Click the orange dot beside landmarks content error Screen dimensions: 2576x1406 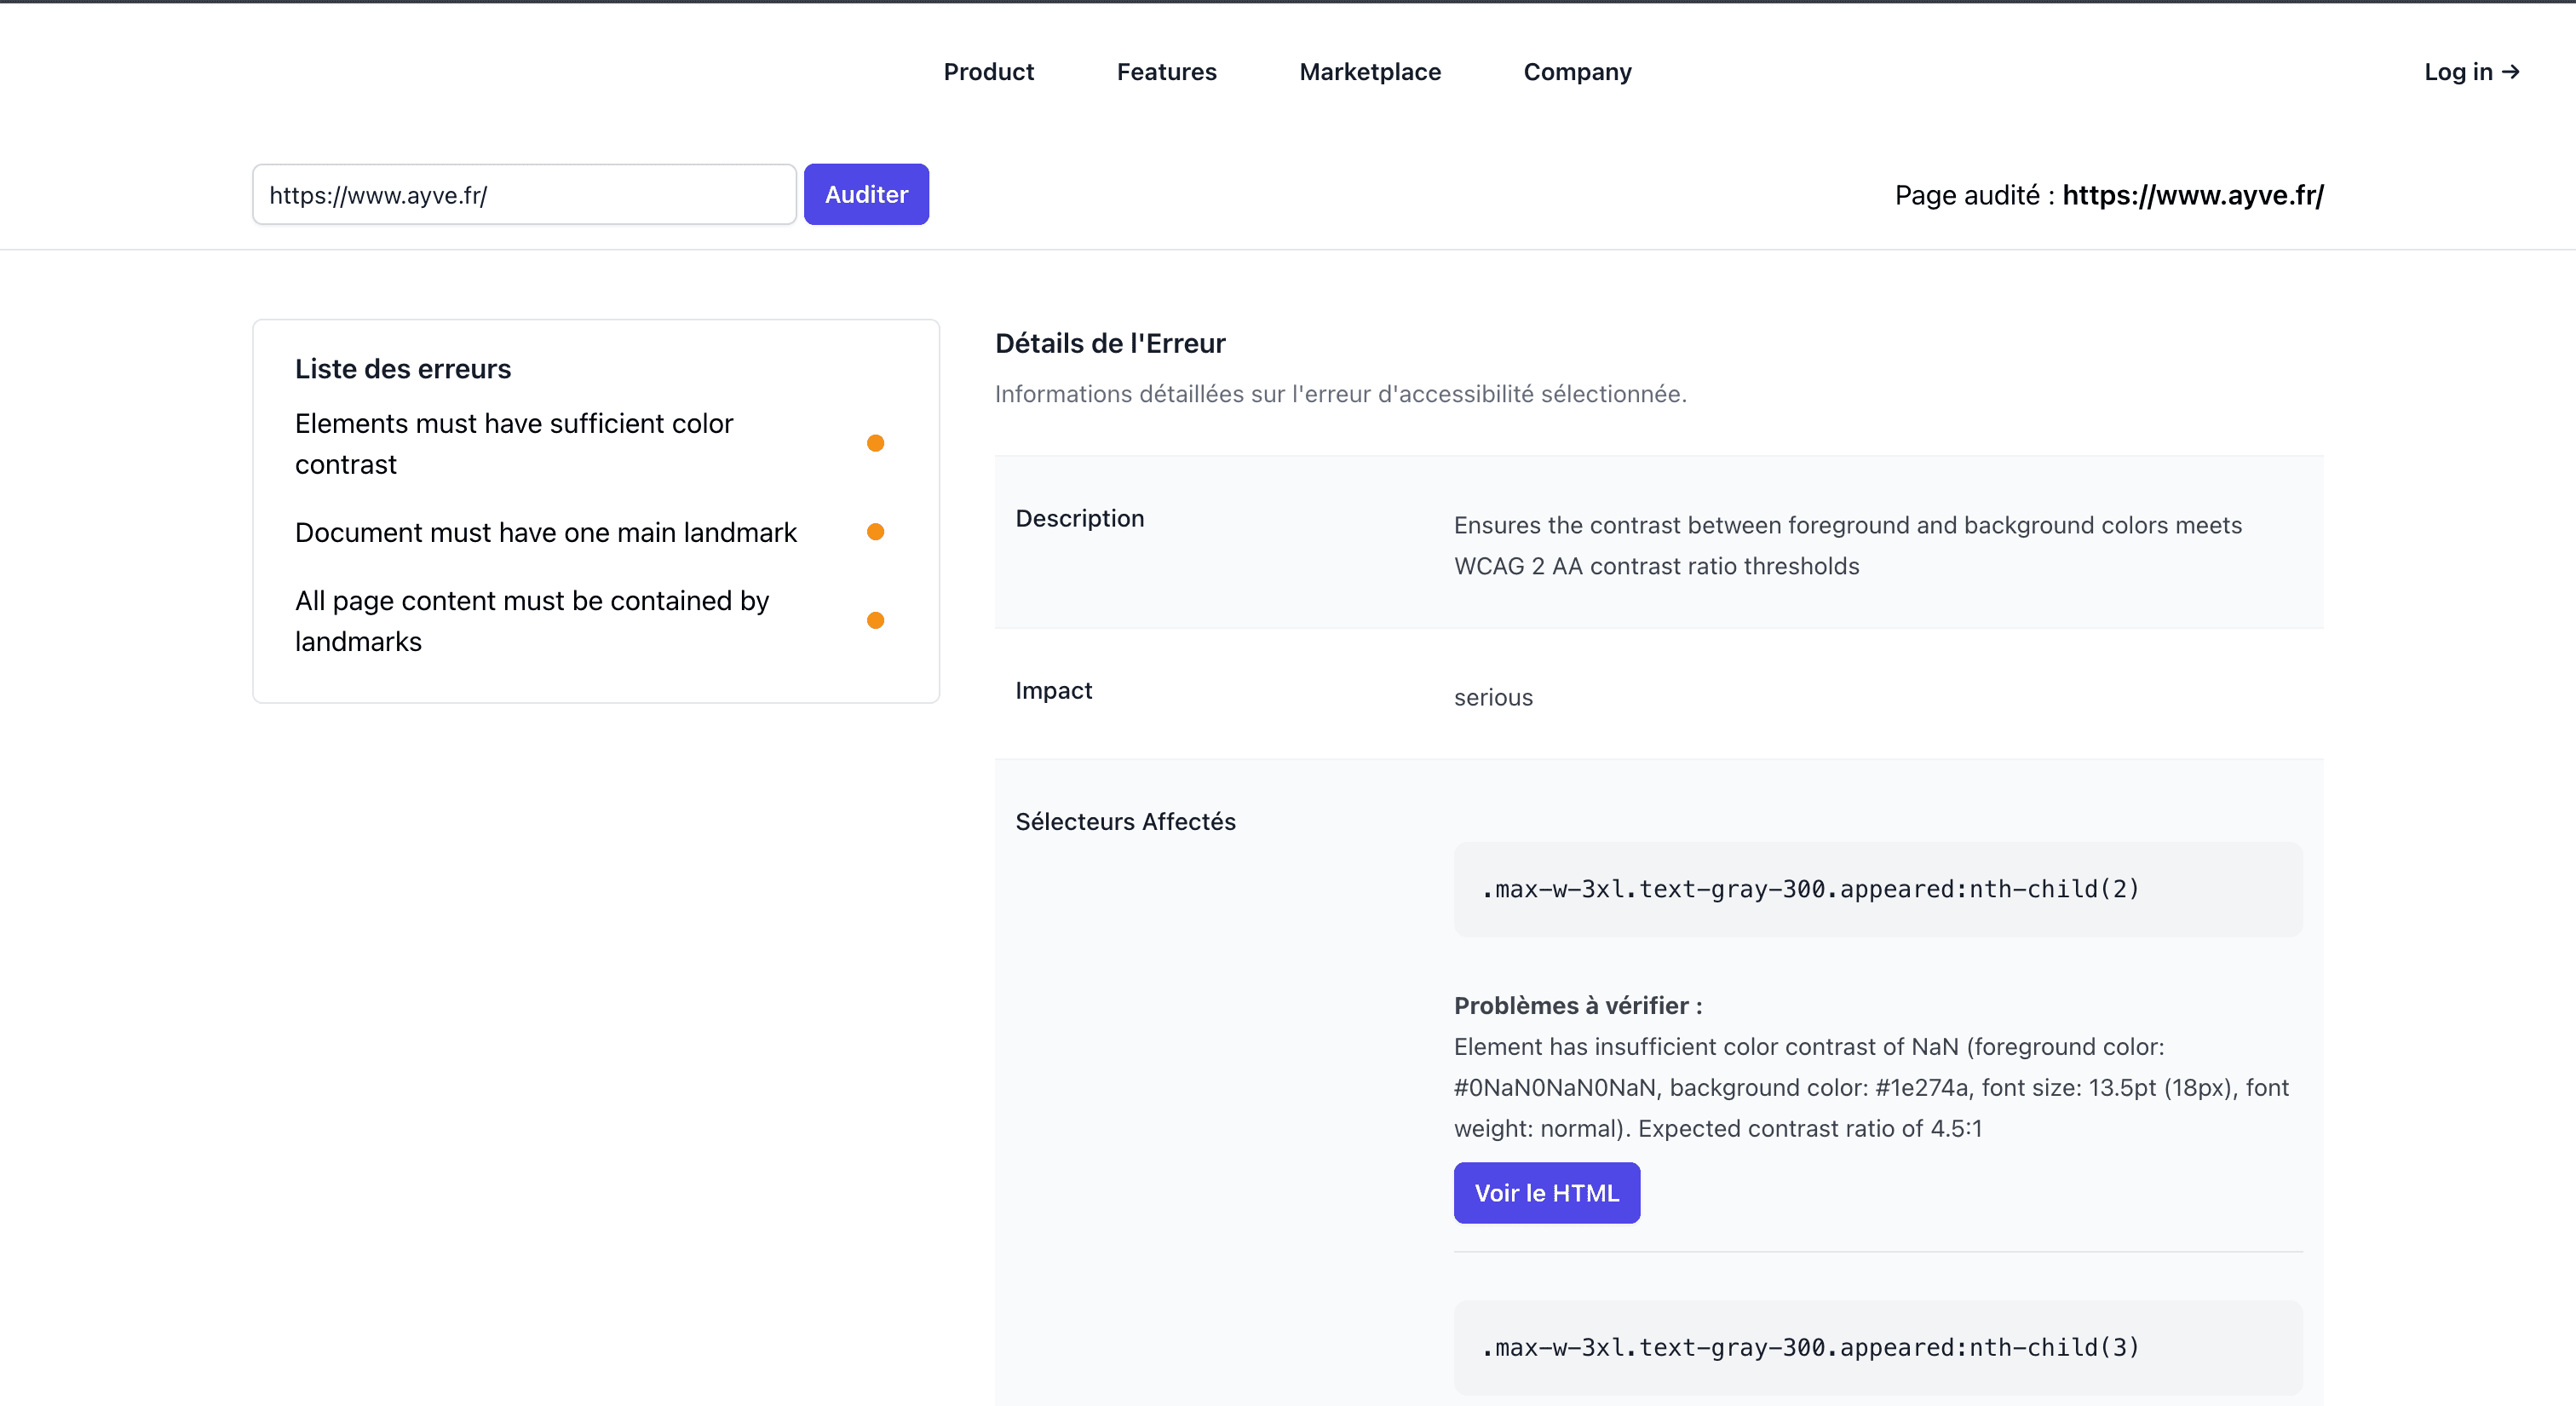(x=875, y=621)
